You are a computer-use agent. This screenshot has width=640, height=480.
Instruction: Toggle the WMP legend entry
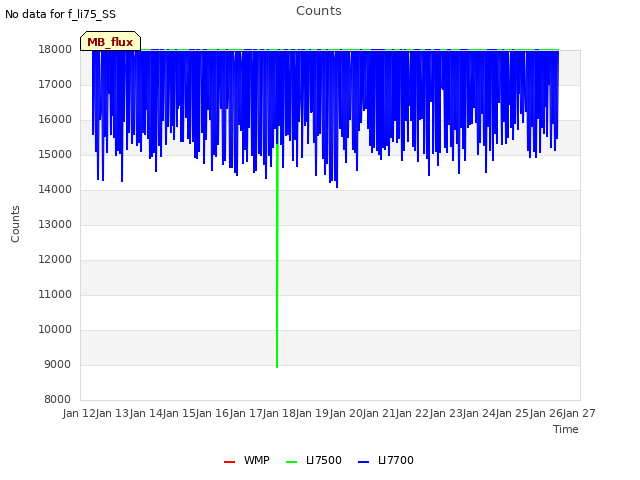click(x=247, y=460)
